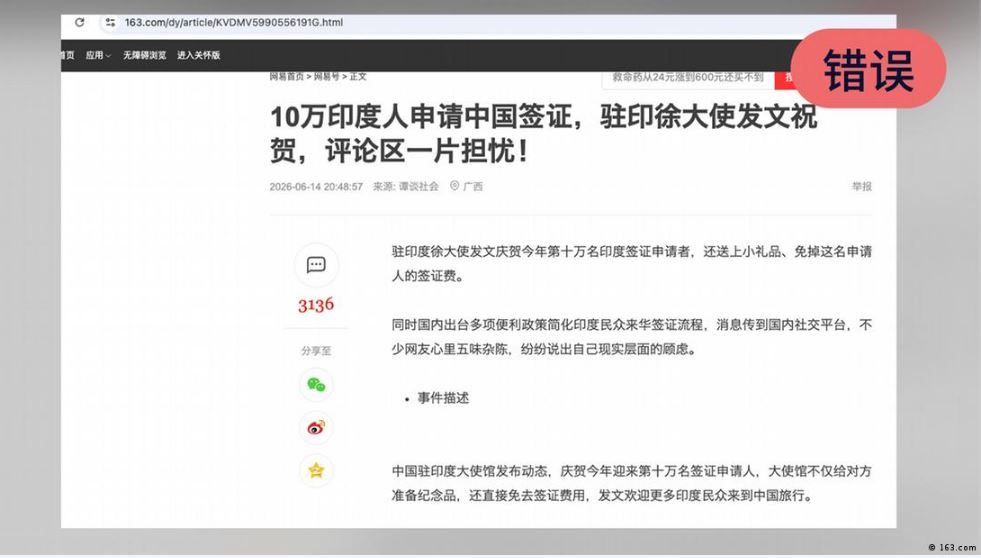The width and height of the screenshot is (981, 558).
Task: Open the comments speech bubble icon
Action: 316,265
